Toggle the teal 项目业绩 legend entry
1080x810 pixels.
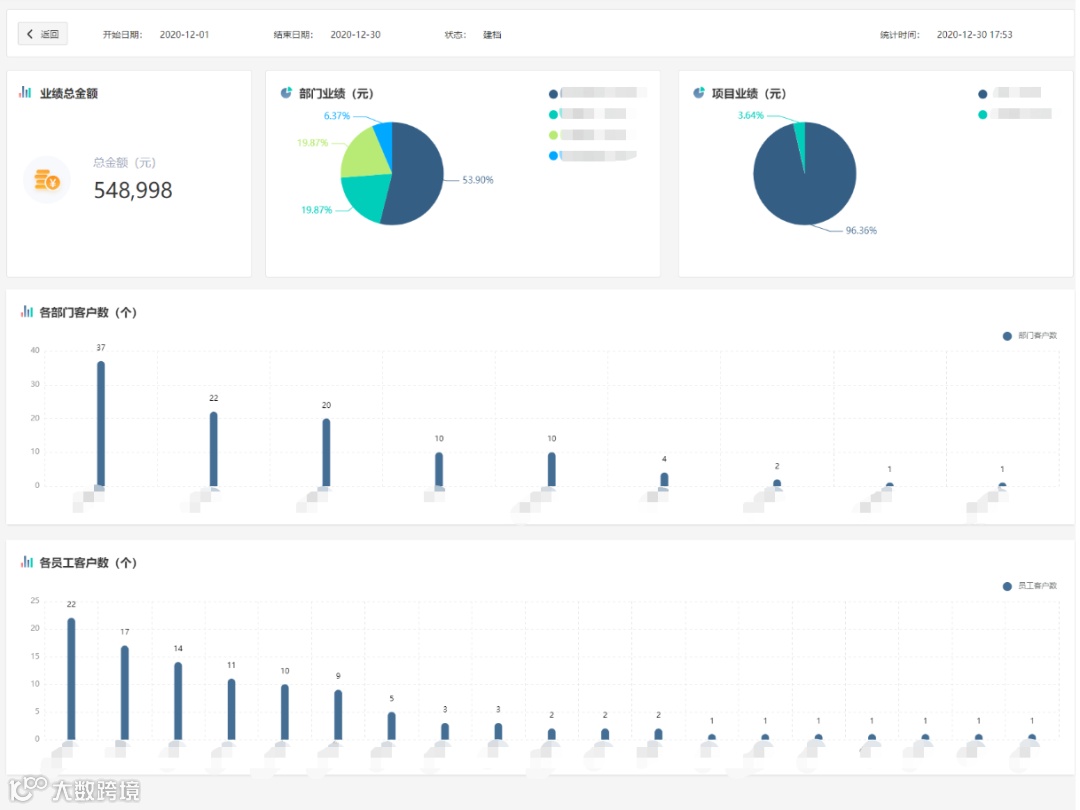point(1015,114)
